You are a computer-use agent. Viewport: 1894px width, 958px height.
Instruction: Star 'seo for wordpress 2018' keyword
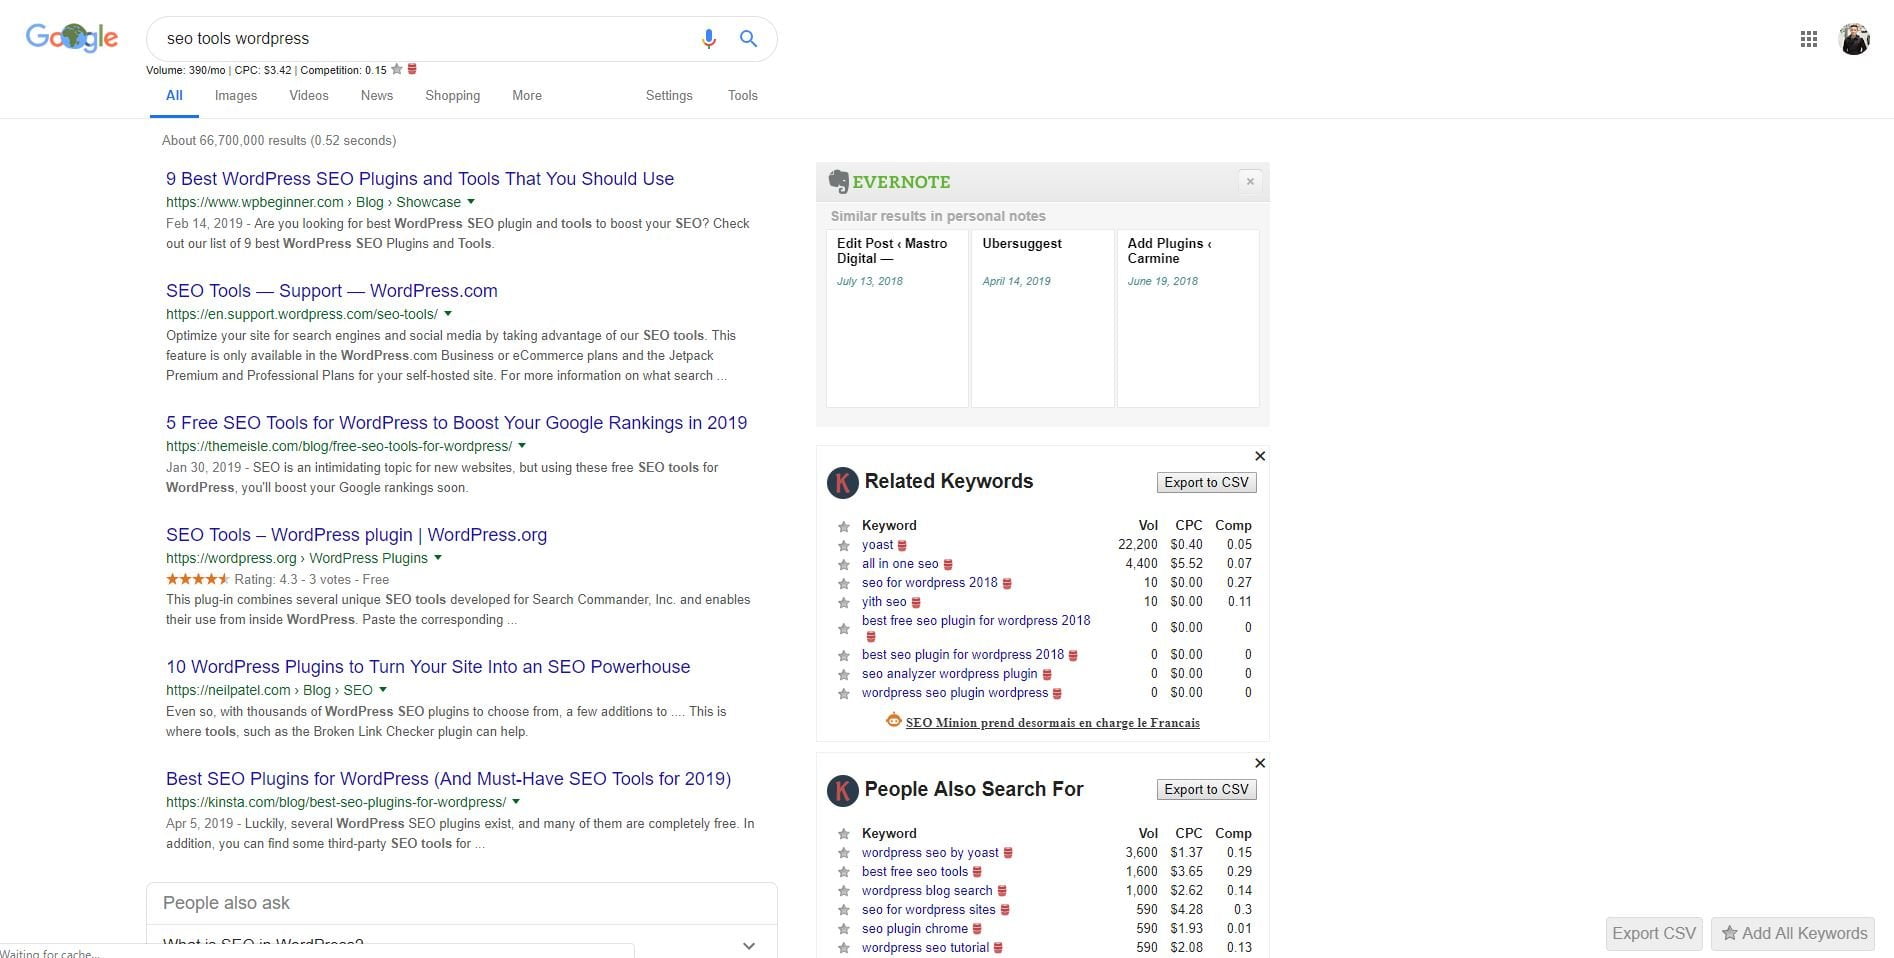[x=844, y=584]
